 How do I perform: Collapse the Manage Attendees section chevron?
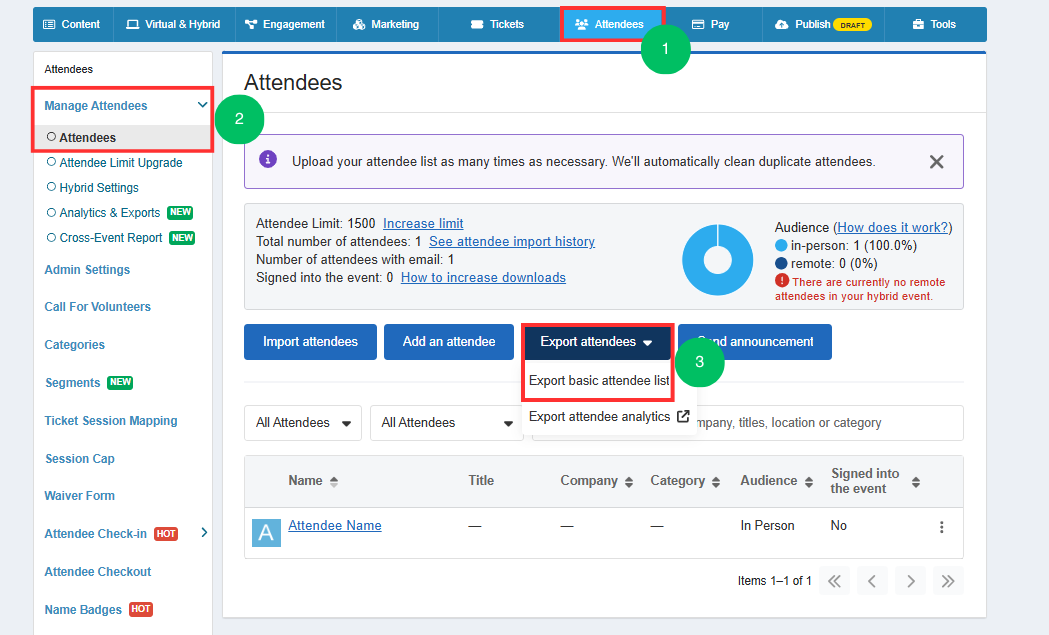[202, 104]
